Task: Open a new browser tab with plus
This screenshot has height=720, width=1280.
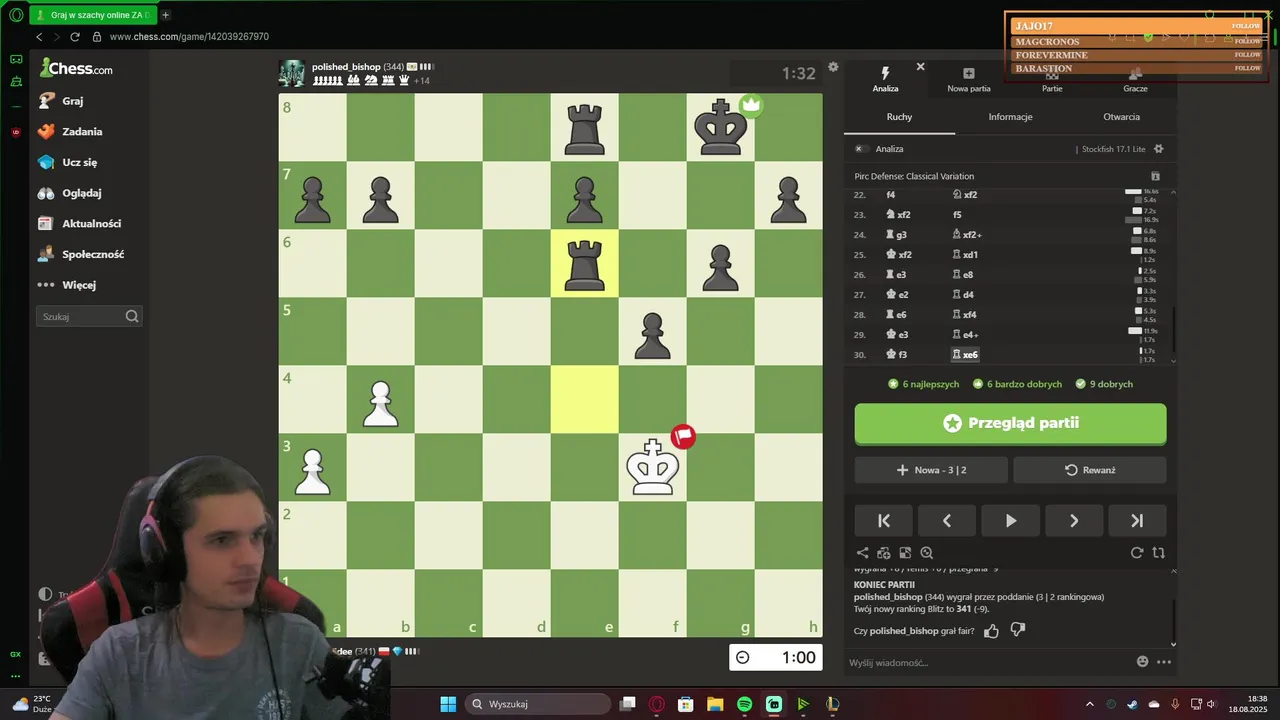Action: click(x=165, y=15)
